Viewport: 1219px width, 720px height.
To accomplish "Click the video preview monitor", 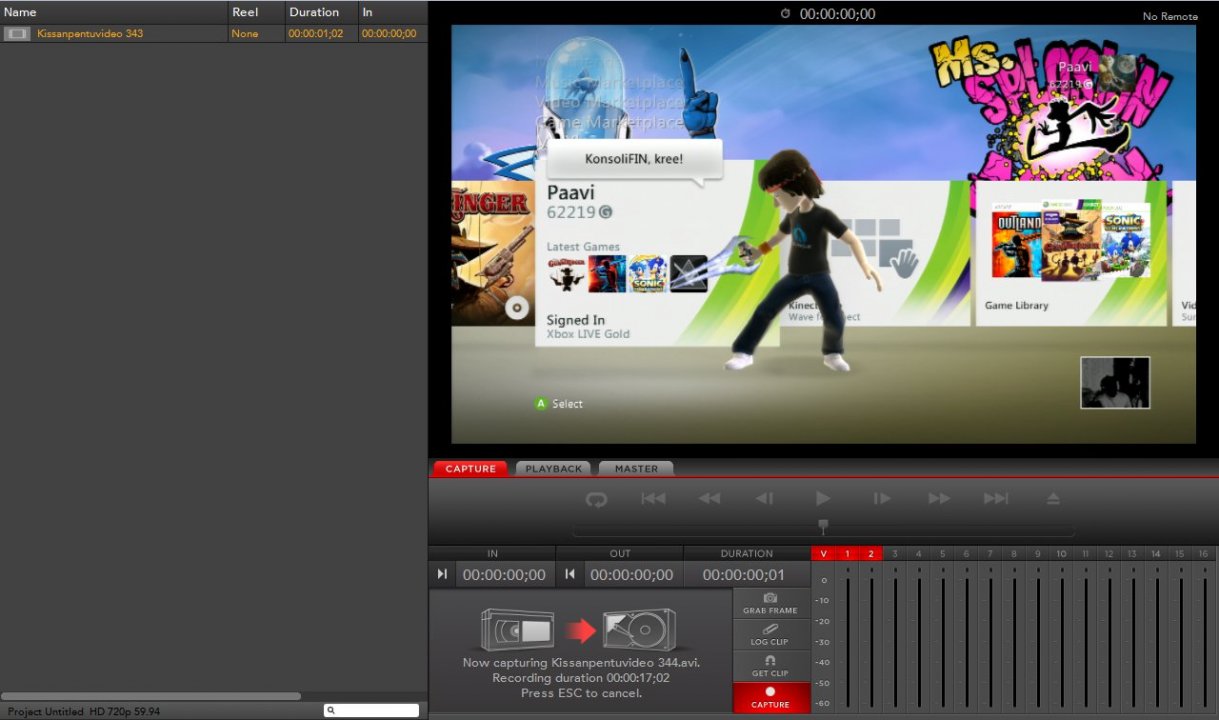I will [823, 234].
